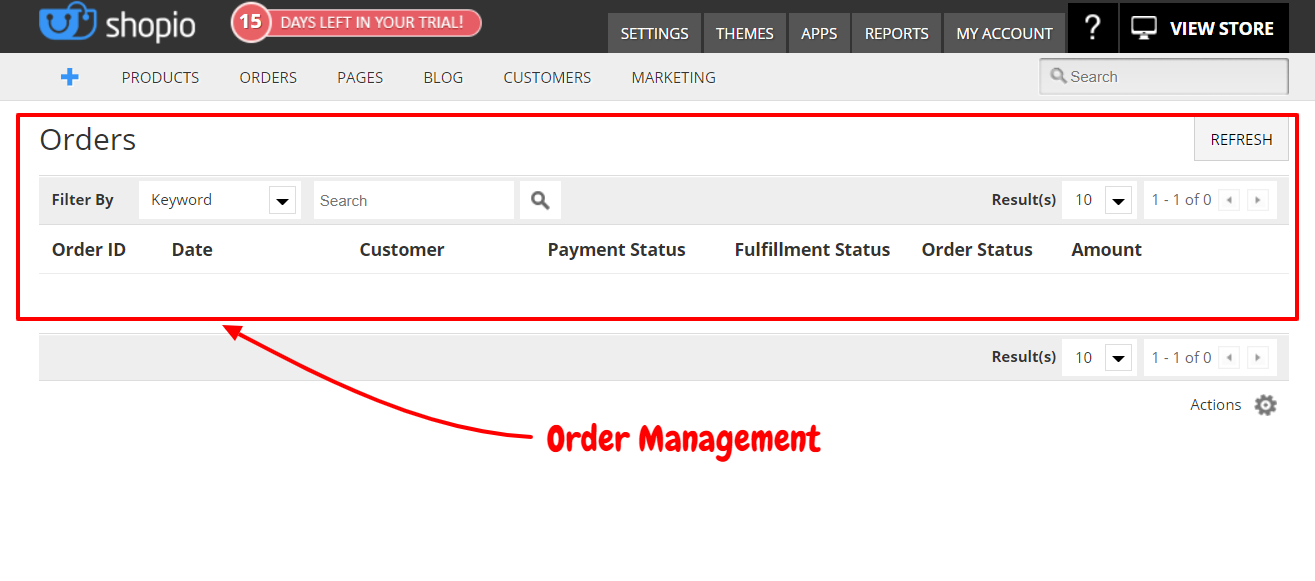Open the bottom Result(s) count dropdown
1315x581 pixels.
(x=1097, y=357)
